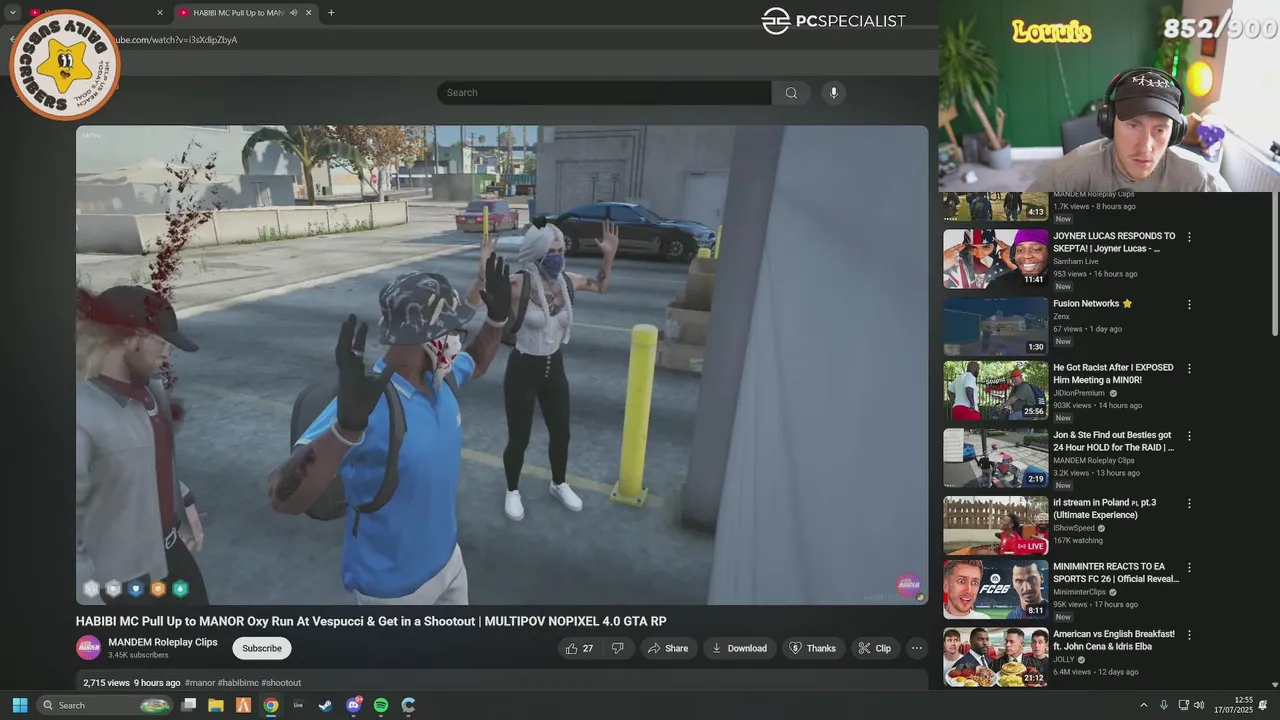Open Spotify from taskbar
The image size is (1280, 720).
pyautogui.click(x=381, y=705)
